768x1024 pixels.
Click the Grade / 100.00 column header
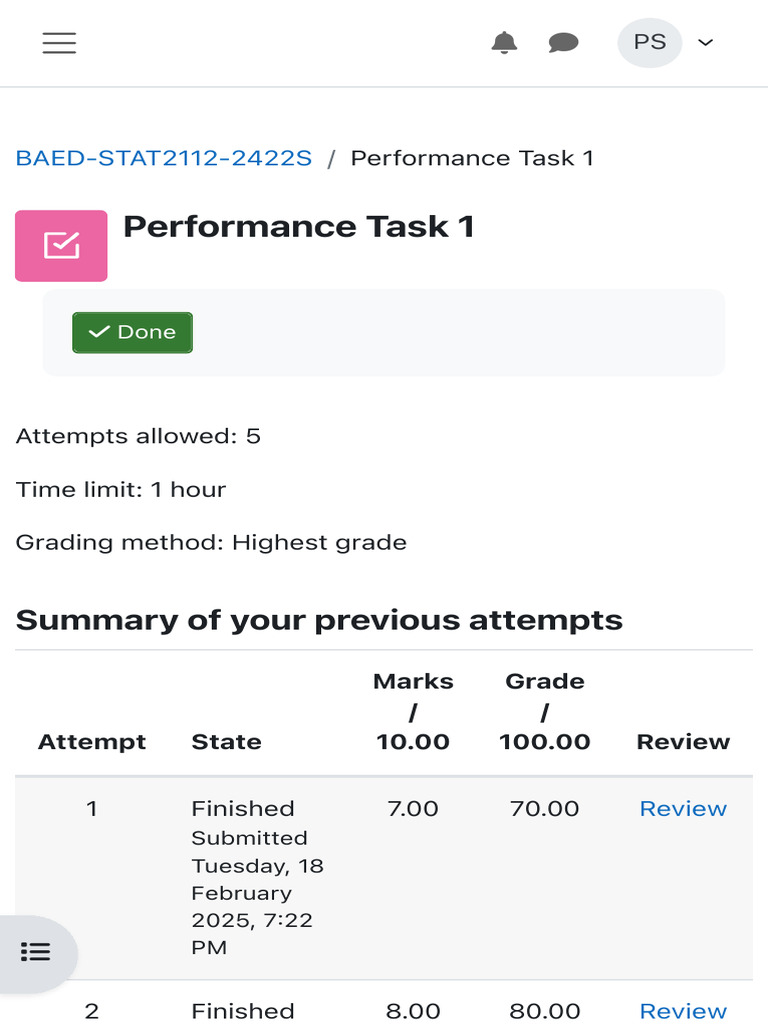pos(545,712)
